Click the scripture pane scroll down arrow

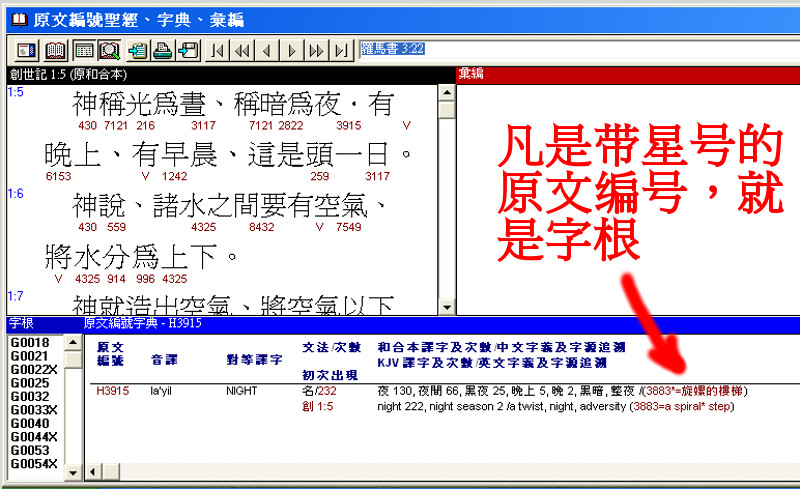(447, 308)
